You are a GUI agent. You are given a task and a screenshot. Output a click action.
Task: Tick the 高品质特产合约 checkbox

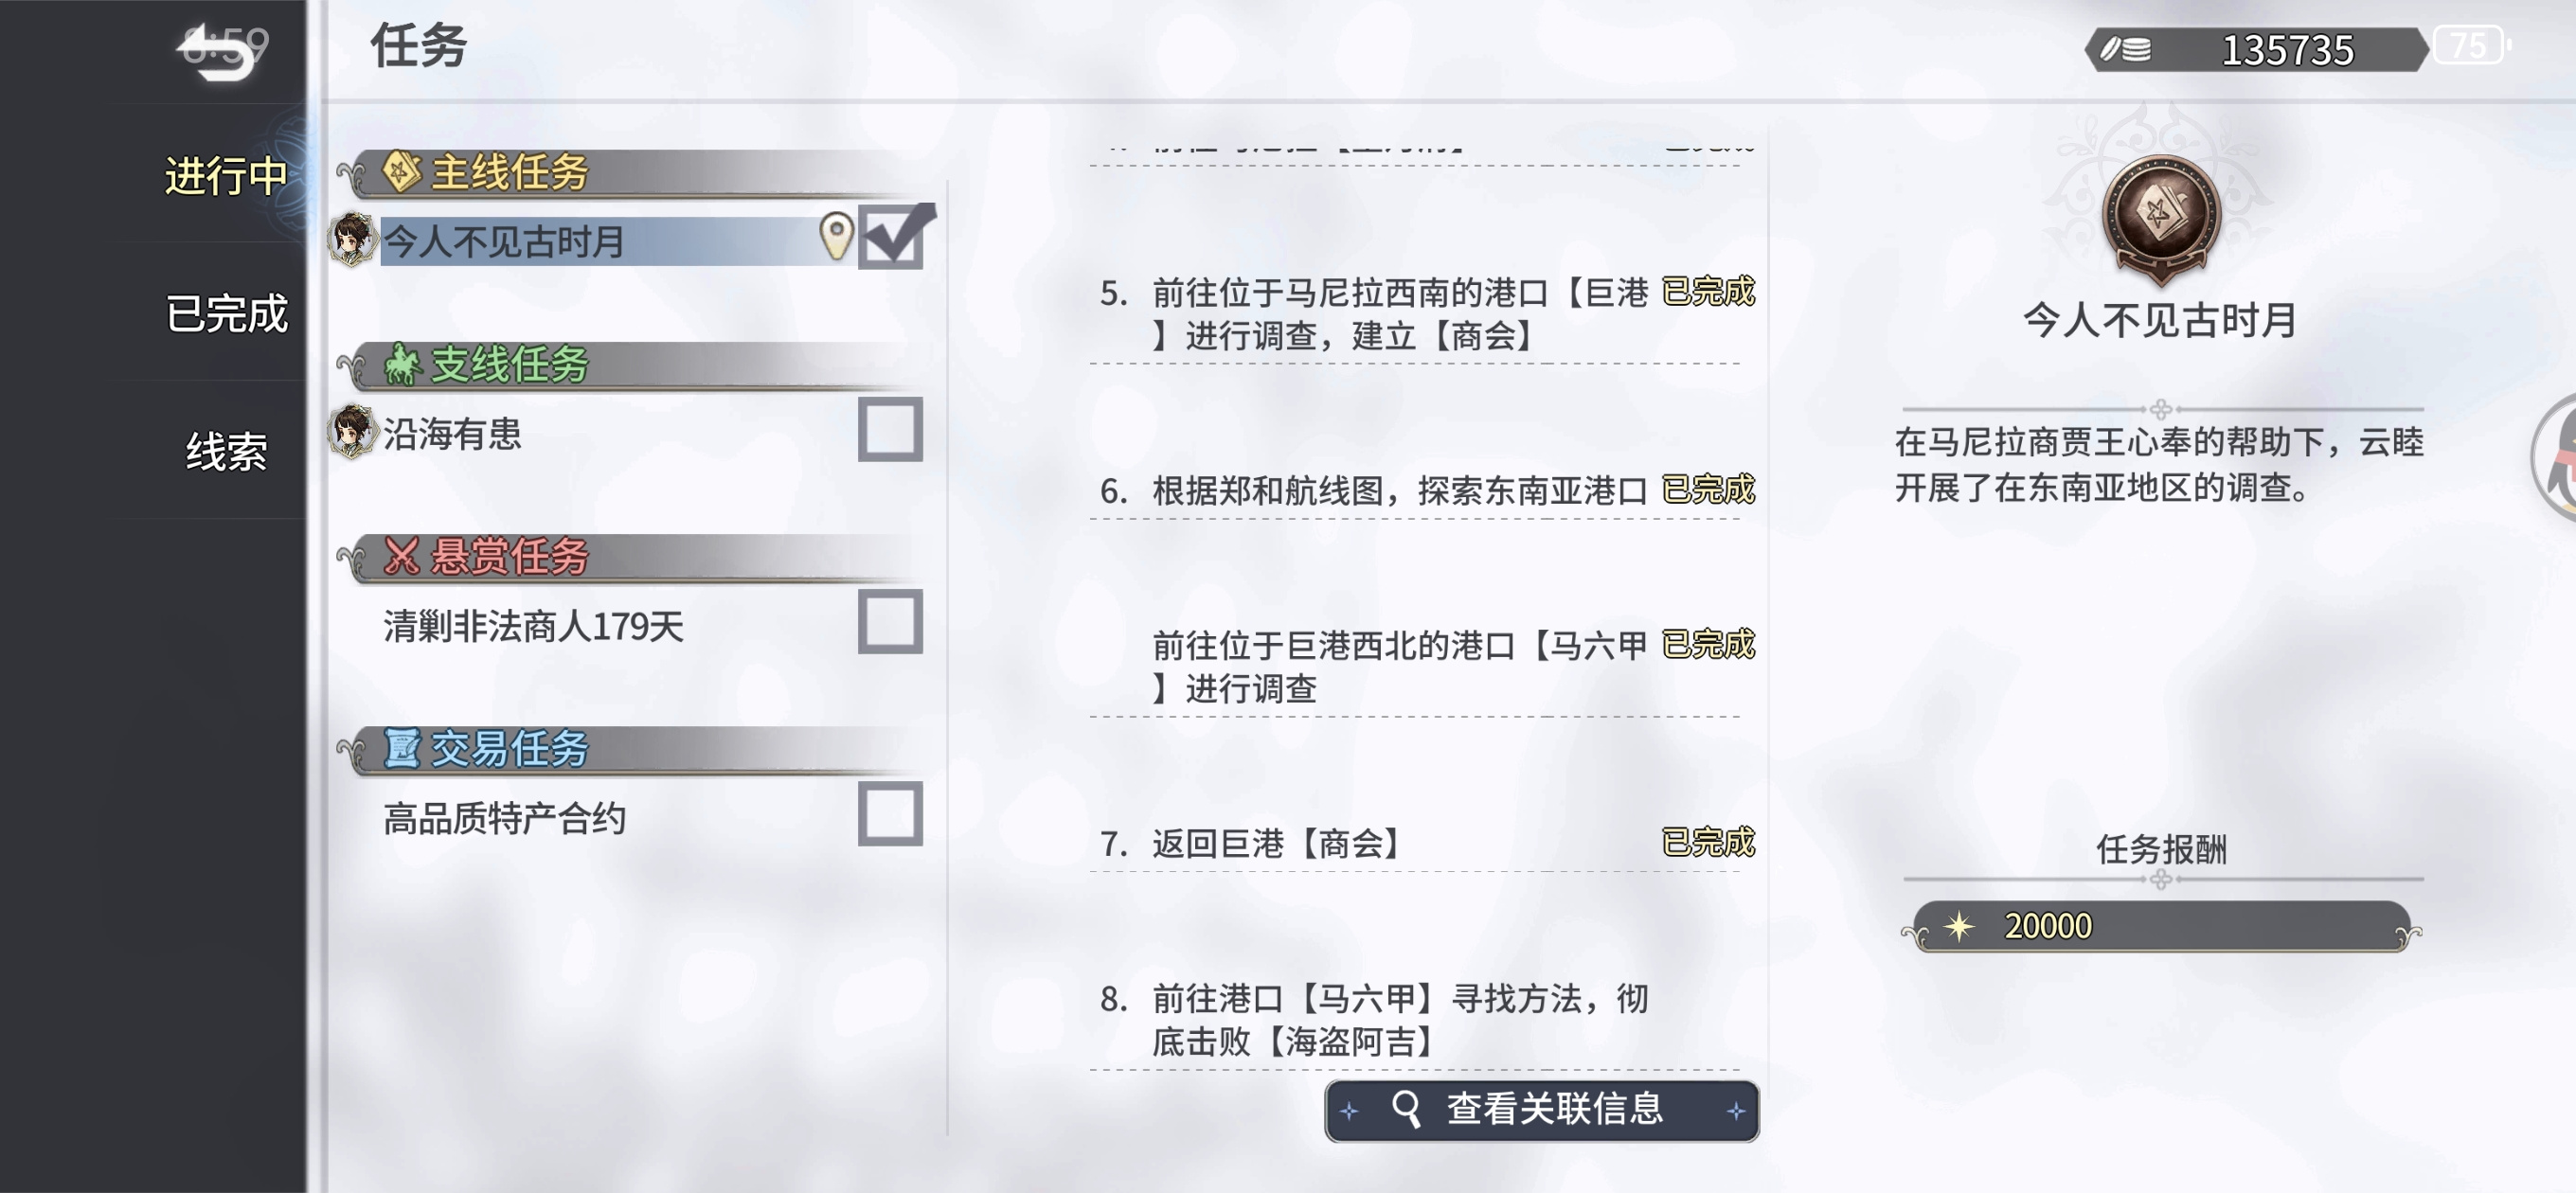[890, 814]
